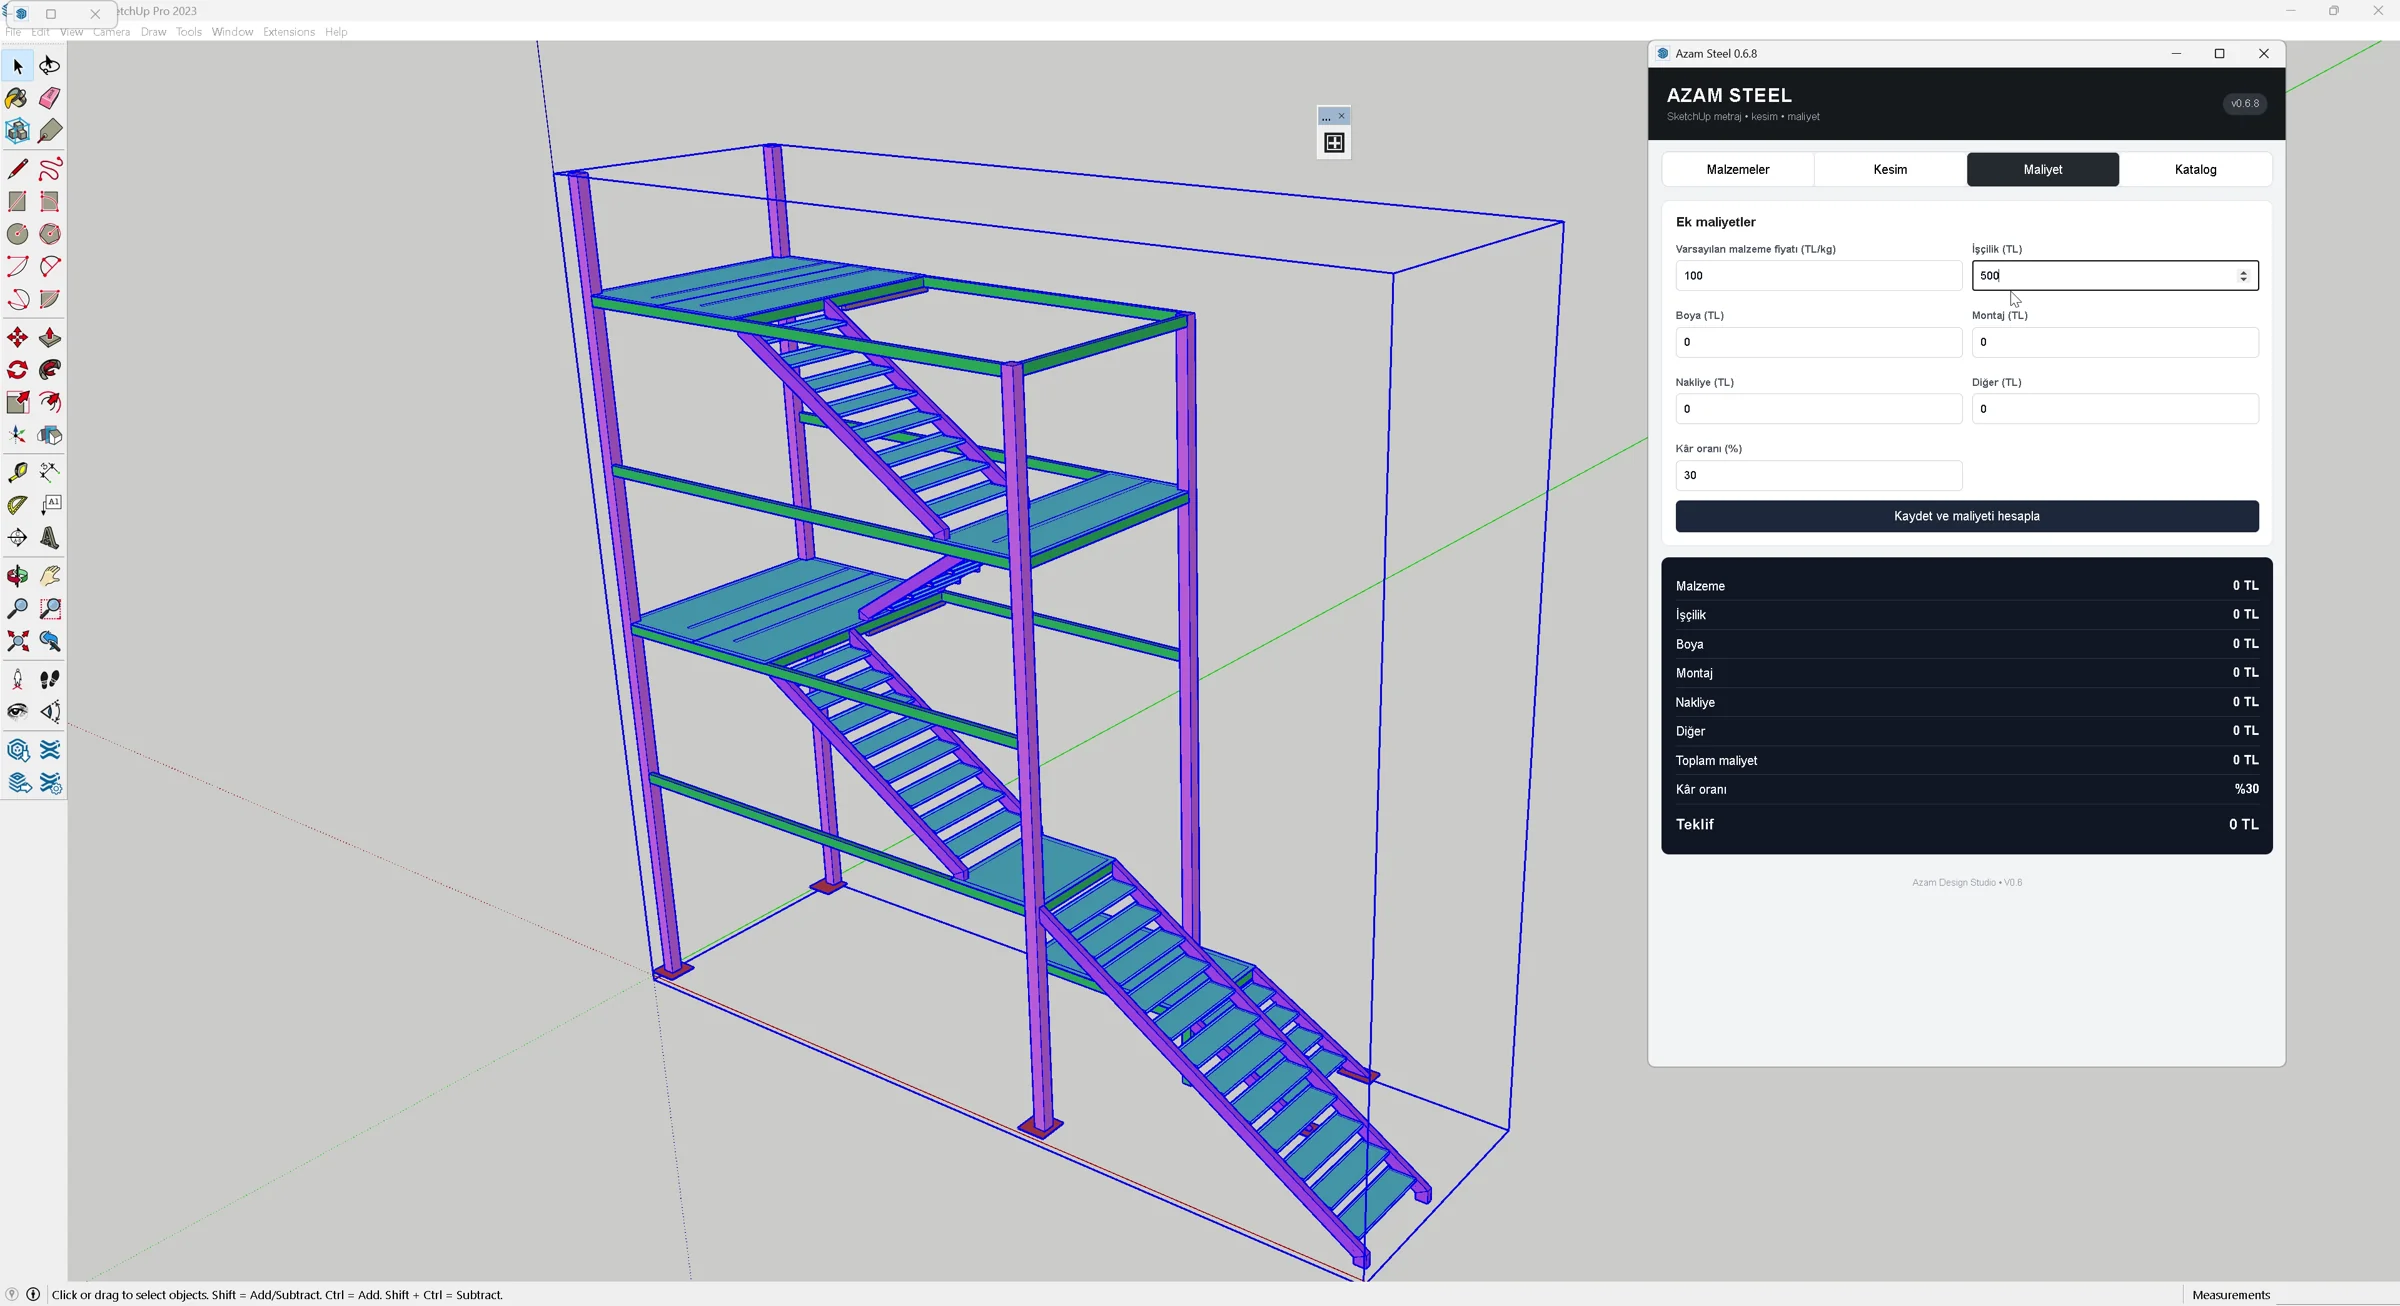Activate the Eraser tool

click(x=49, y=98)
